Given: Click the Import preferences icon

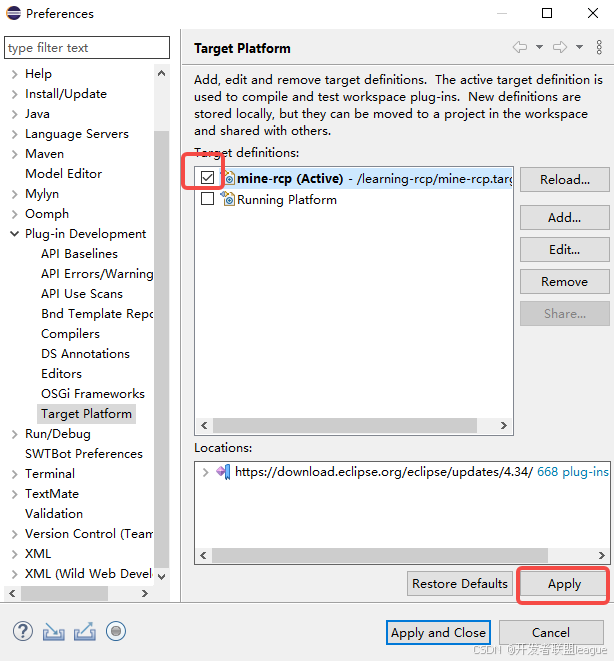Looking at the screenshot, I should point(54,631).
